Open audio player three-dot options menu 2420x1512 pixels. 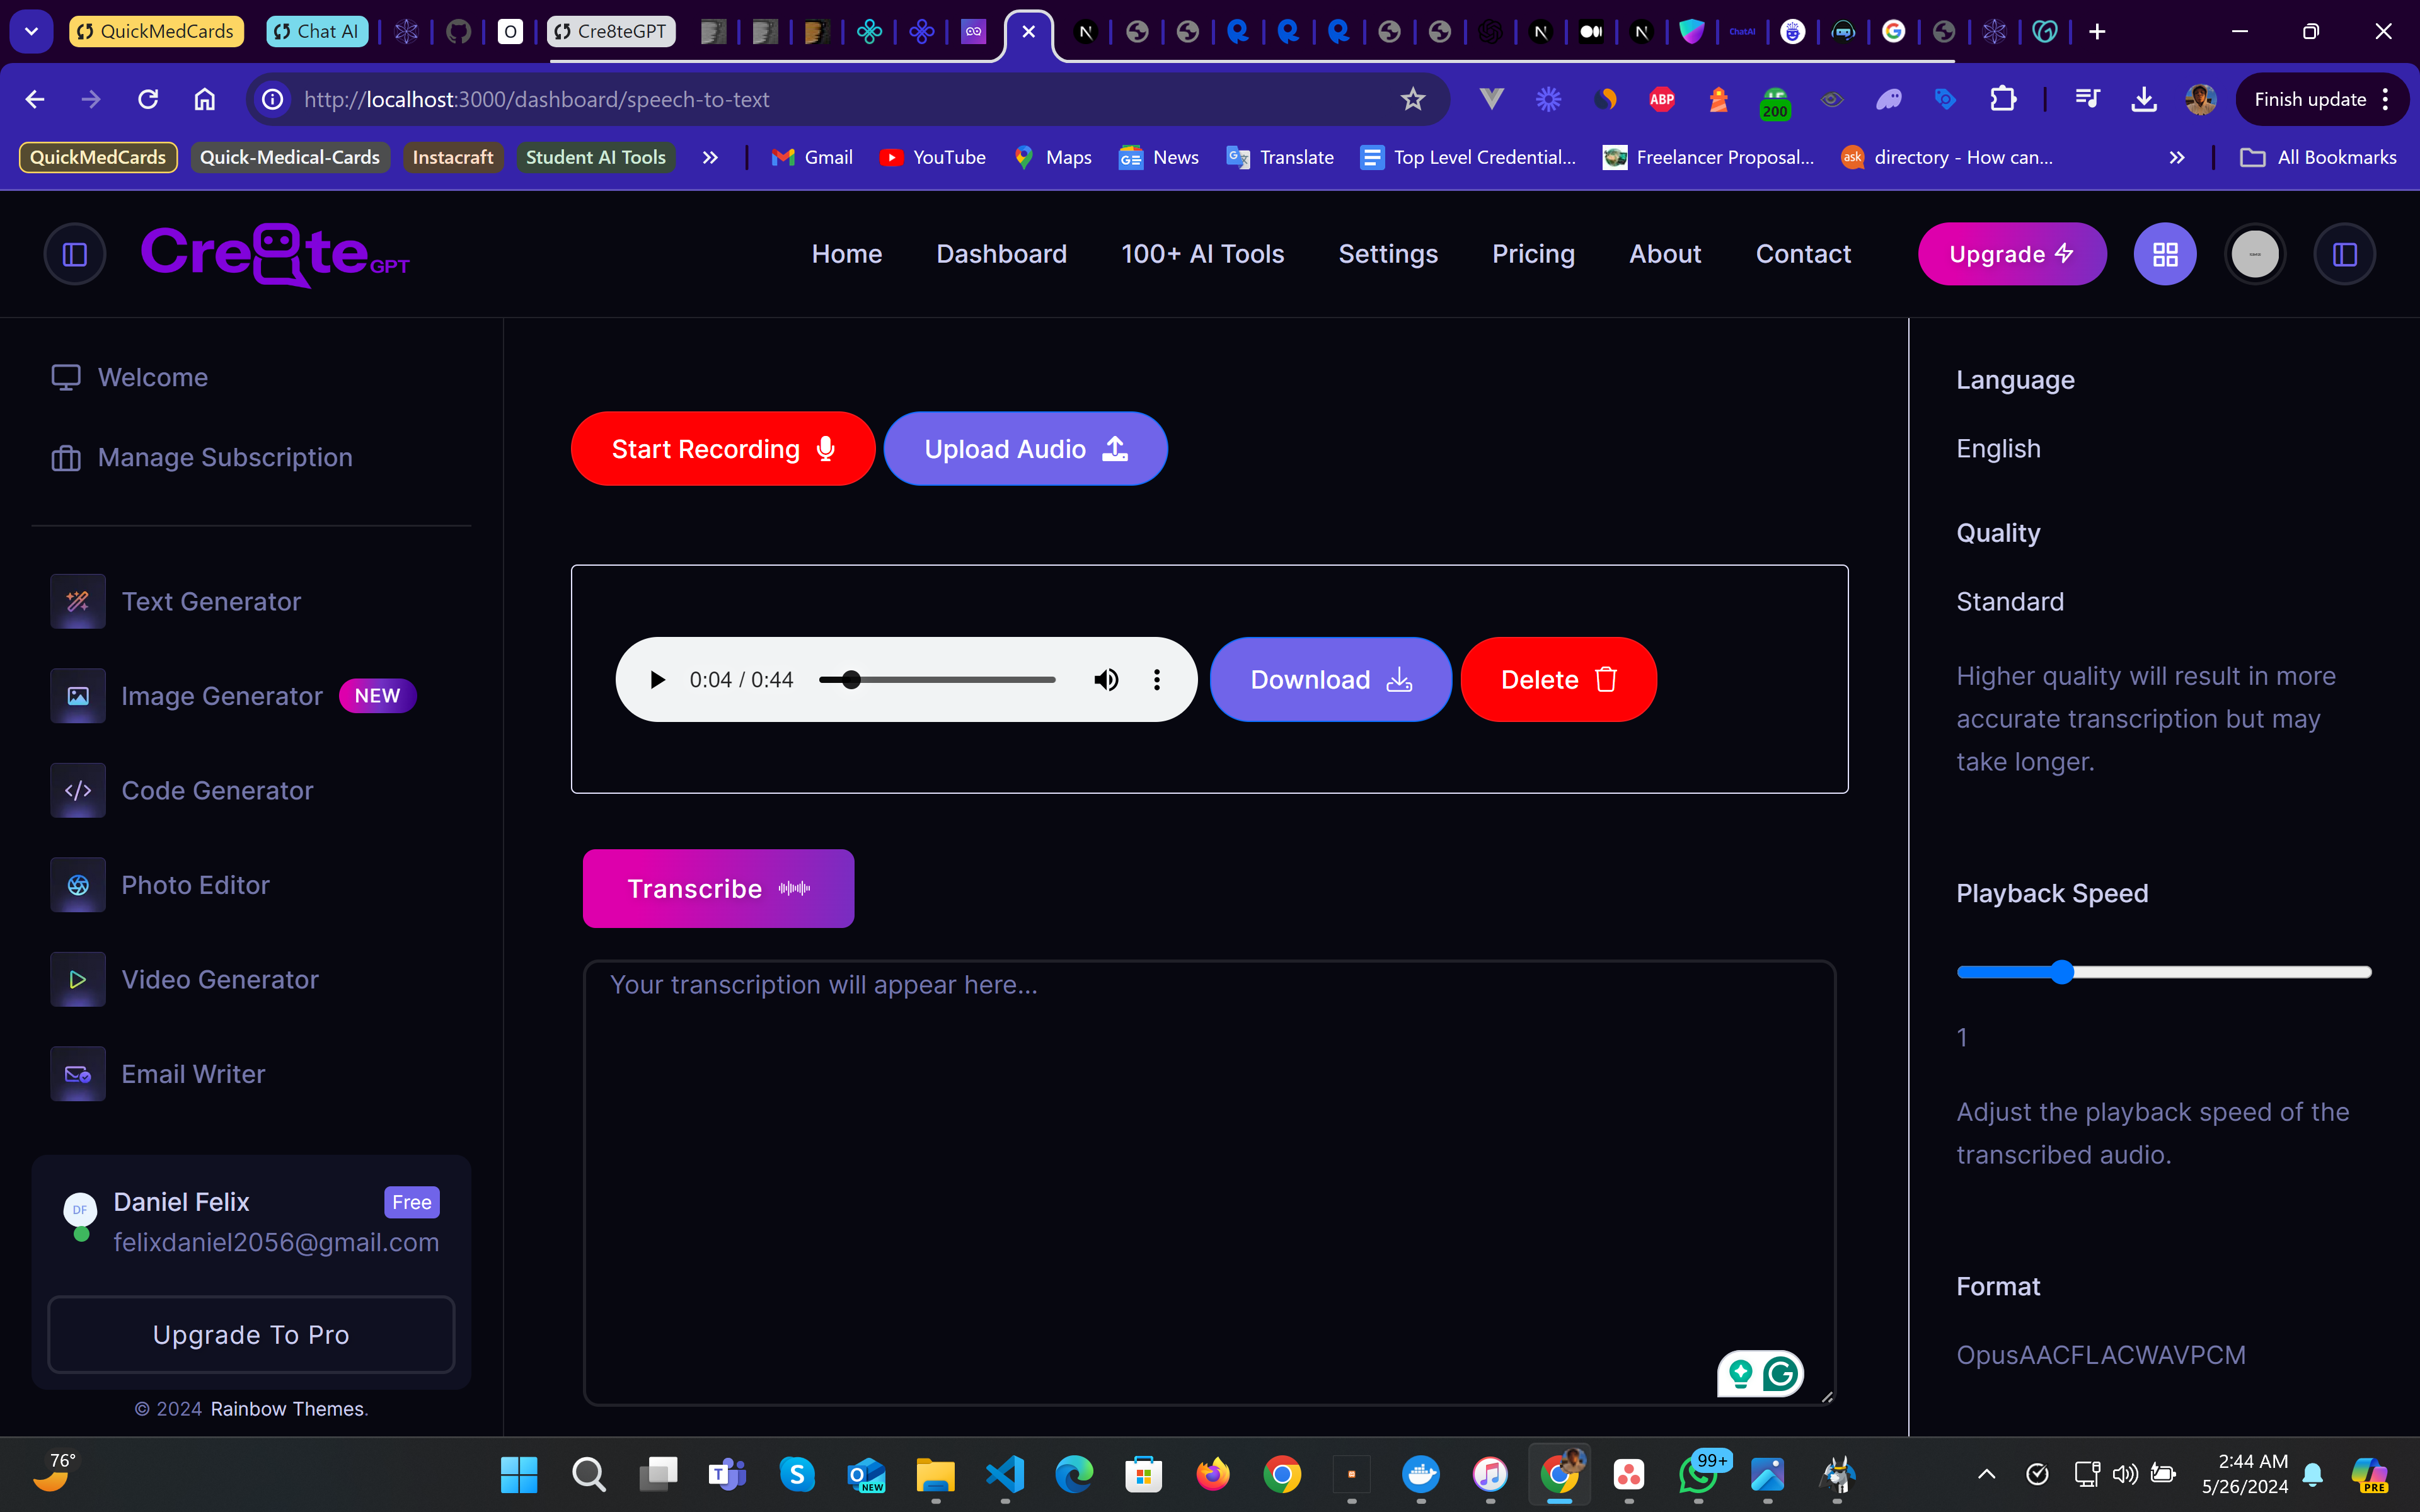pyautogui.click(x=1157, y=680)
